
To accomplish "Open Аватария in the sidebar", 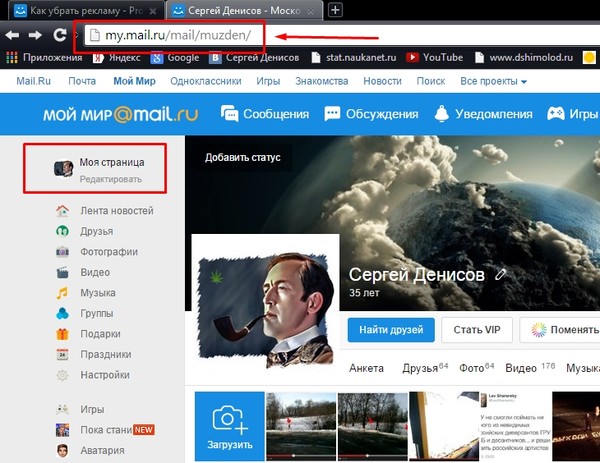I will tap(90, 451).
